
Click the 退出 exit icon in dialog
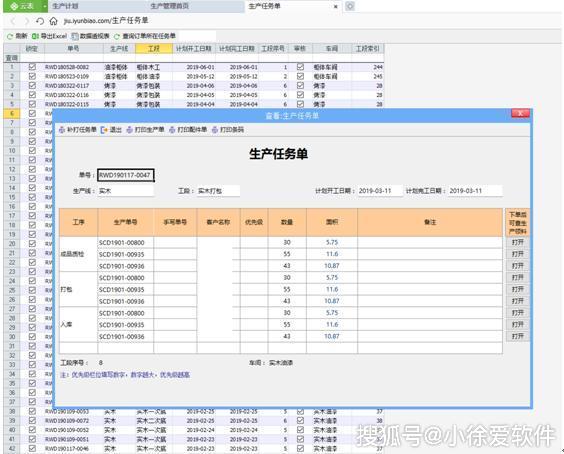[x=104, y=130]
